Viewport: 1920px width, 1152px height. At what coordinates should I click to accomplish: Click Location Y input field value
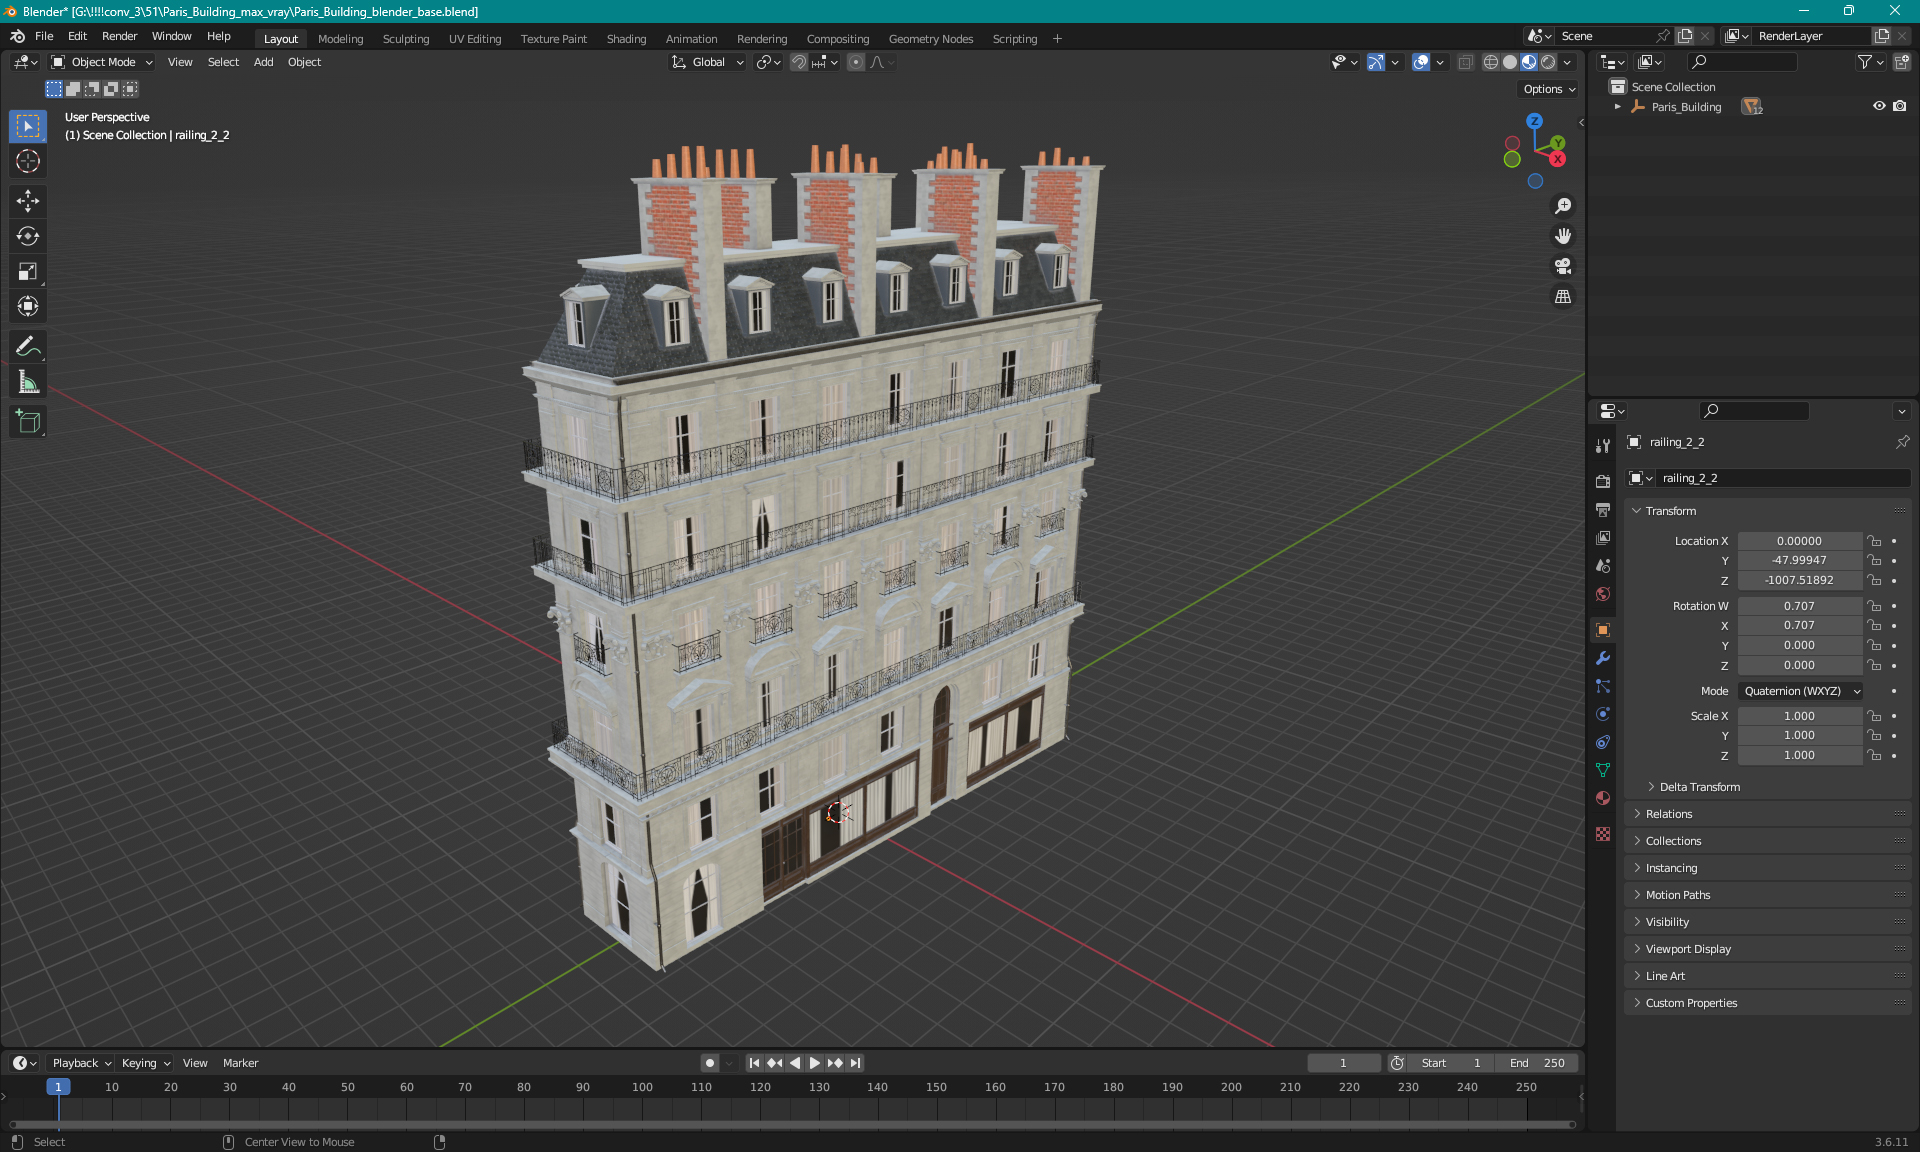pos(1798,560)
